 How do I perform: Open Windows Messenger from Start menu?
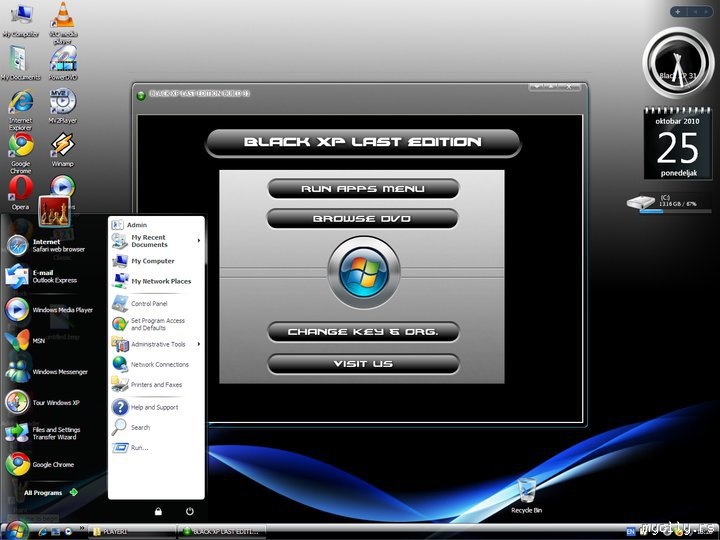46,371
